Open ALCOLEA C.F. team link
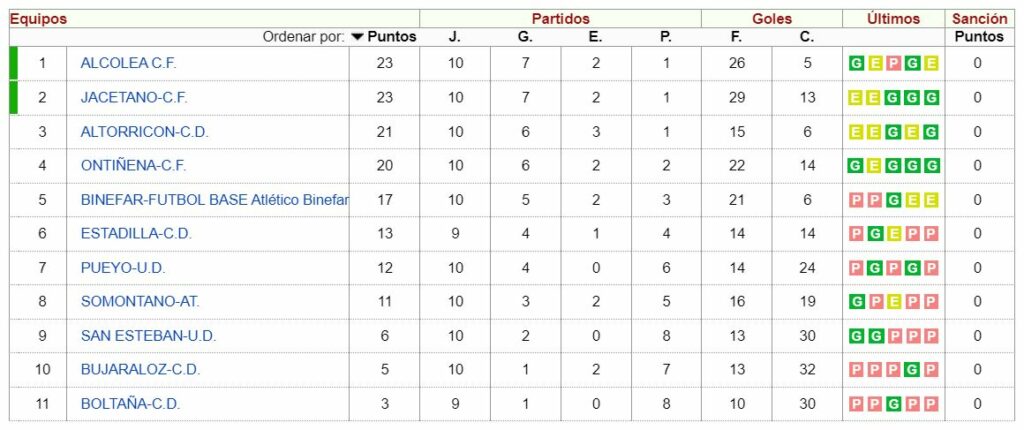1024x430 pixels. pos(129,63)
